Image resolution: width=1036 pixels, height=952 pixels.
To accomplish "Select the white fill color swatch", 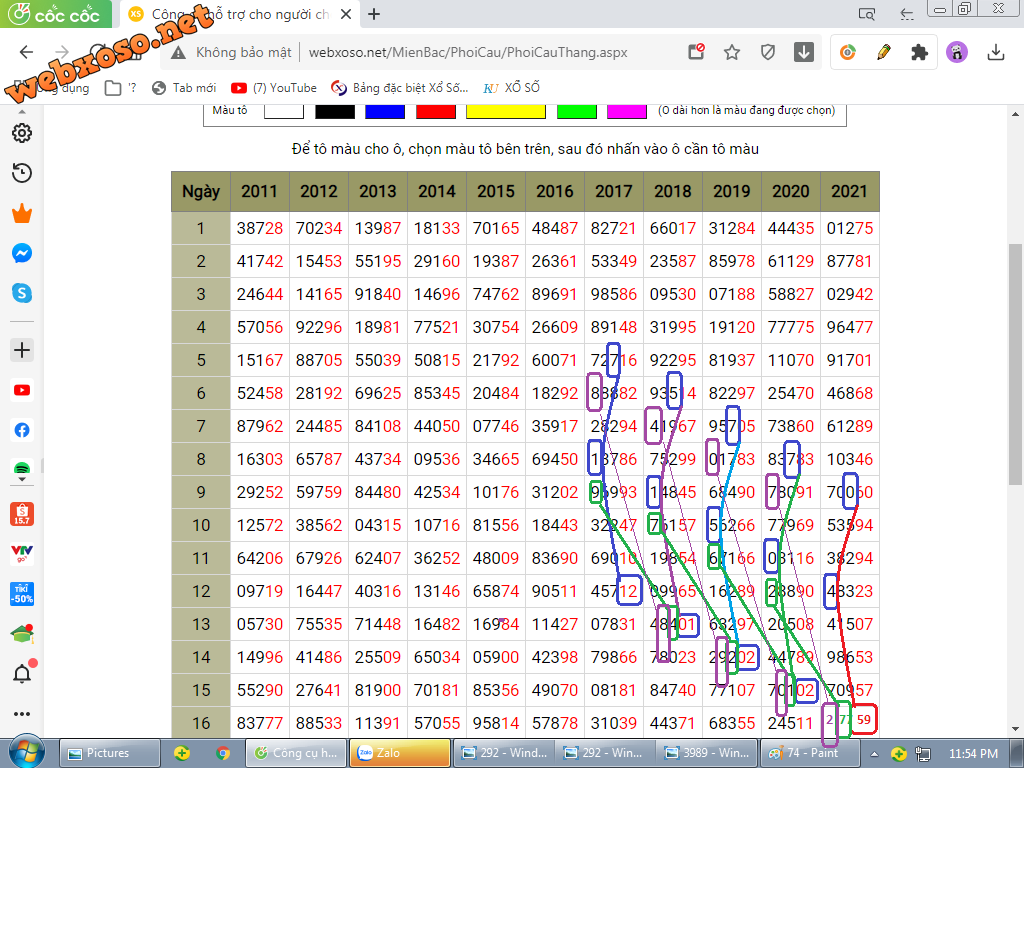I will click(x=284, y=111).
